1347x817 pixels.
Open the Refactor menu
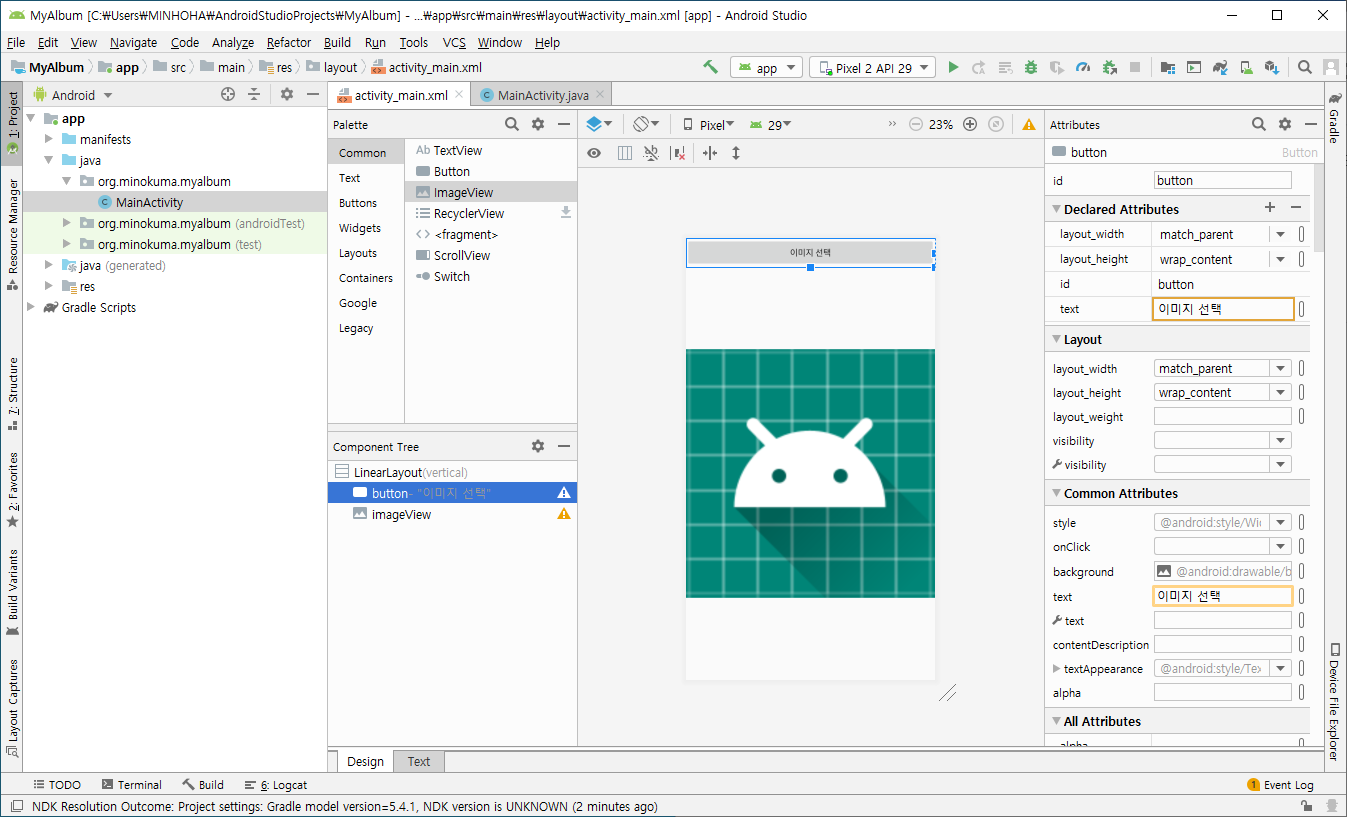point(289,42)
